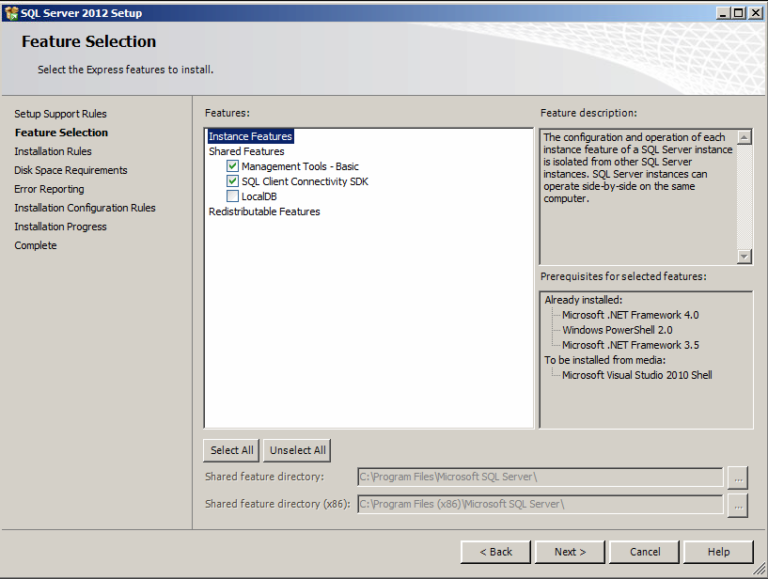This screenshot has width=768, height=579.
Task: Open Disk Space Requirements step
Action: click(71, 171)
